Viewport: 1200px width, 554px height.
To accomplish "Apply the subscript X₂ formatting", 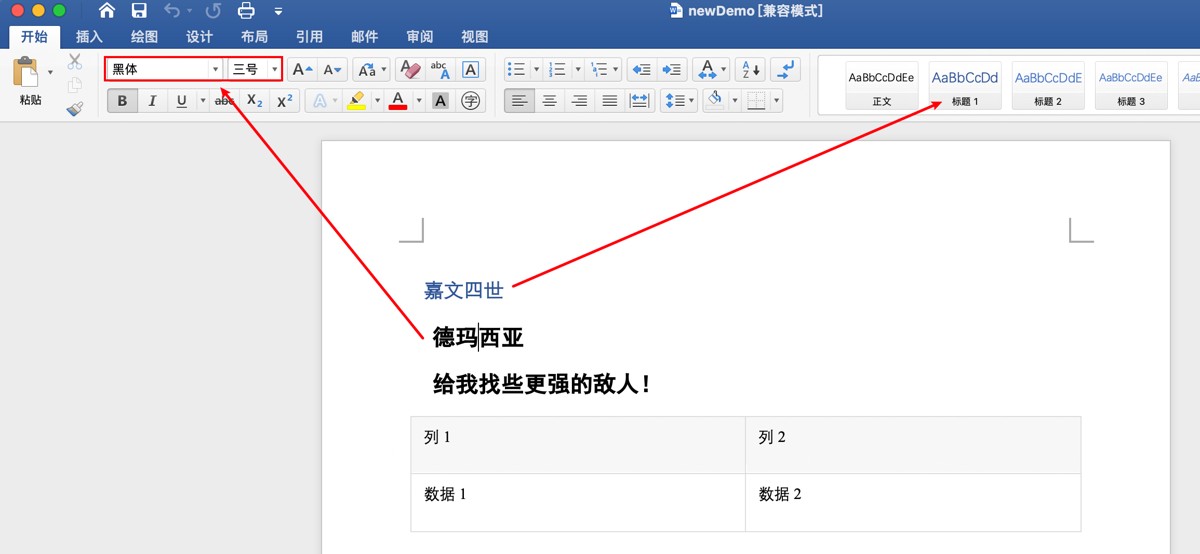I will (x=255, y=100).
